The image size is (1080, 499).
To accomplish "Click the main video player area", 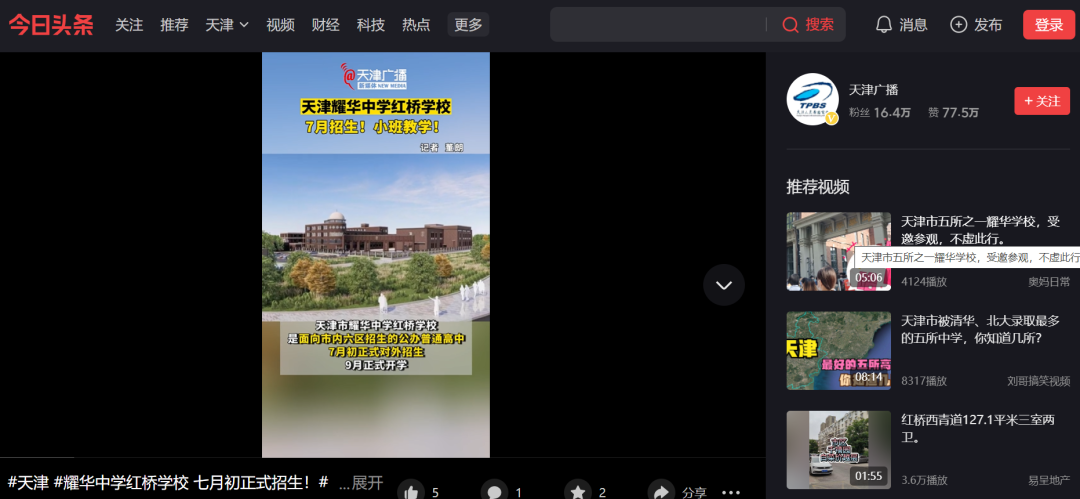I will [376, 254].
